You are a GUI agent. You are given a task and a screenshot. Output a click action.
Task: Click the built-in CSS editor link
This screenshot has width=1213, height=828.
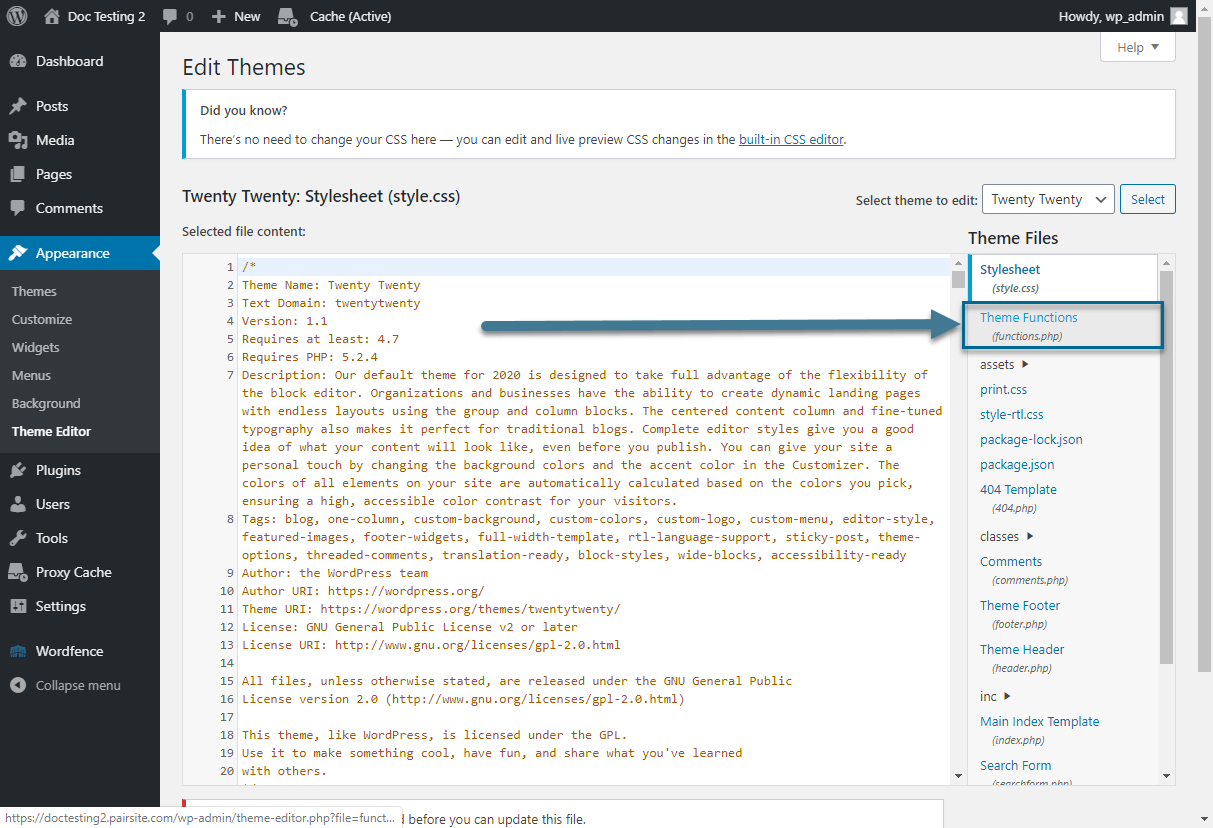click(x=790, y=139)
